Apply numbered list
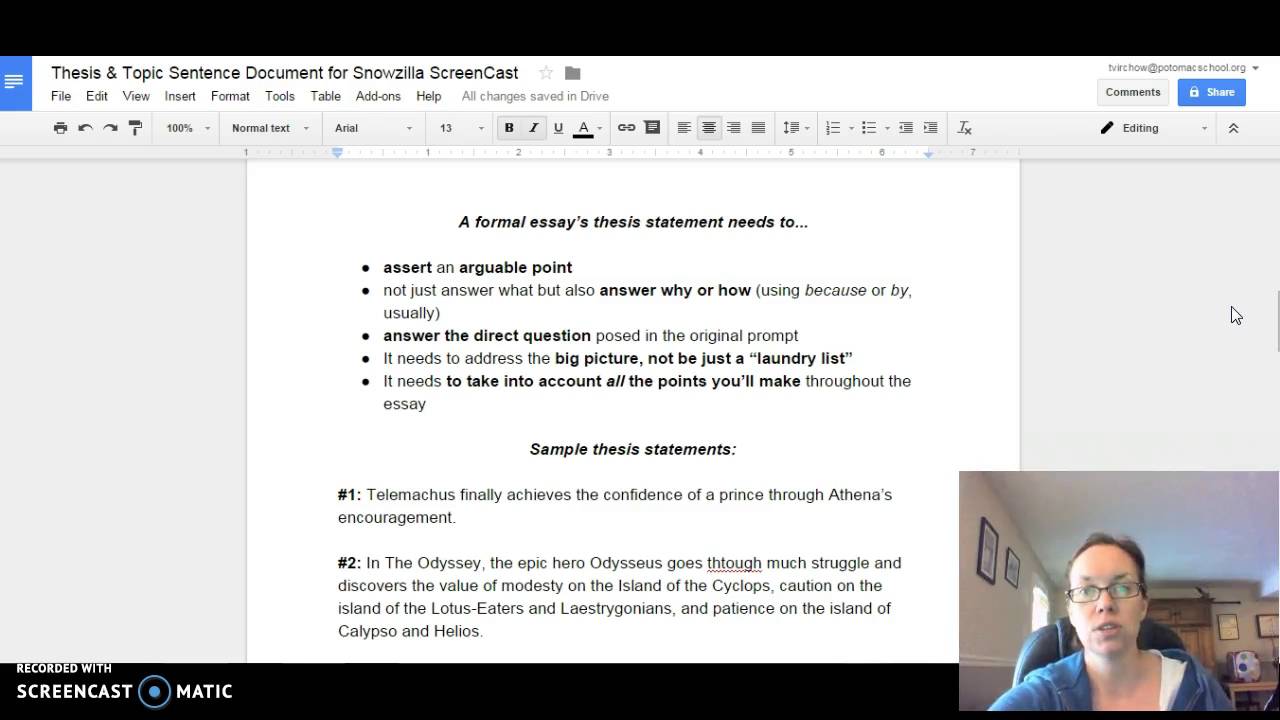1280x720 pixels. 832,128
